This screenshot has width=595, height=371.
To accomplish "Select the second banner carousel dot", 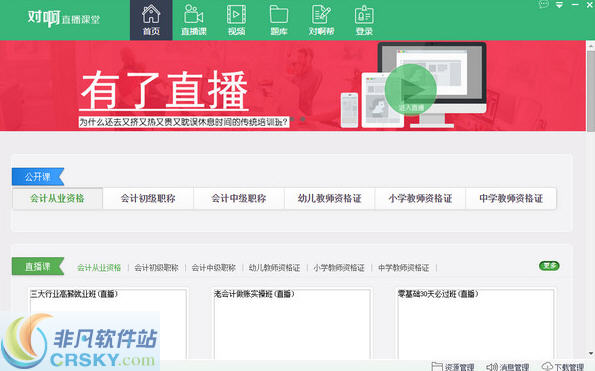I will pyautogui.click(x=302, y=119).
